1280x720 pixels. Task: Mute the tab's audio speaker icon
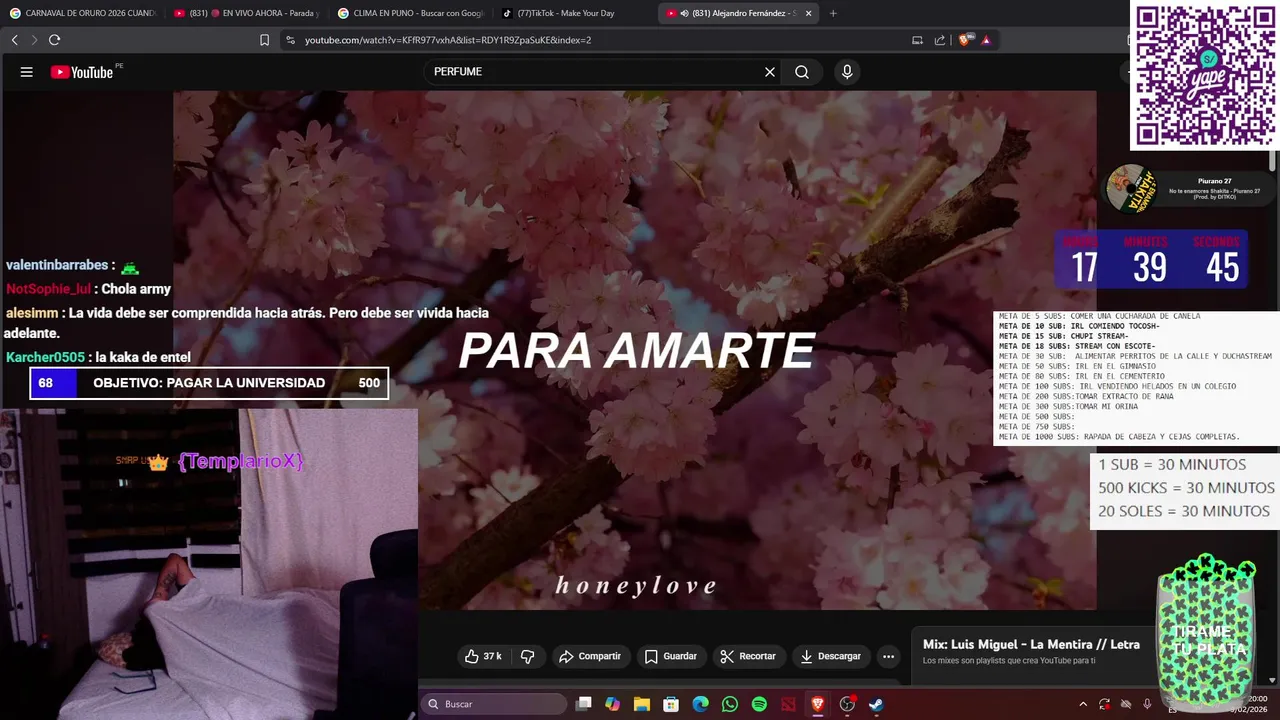pyautogui.click(x=684, y=13)
